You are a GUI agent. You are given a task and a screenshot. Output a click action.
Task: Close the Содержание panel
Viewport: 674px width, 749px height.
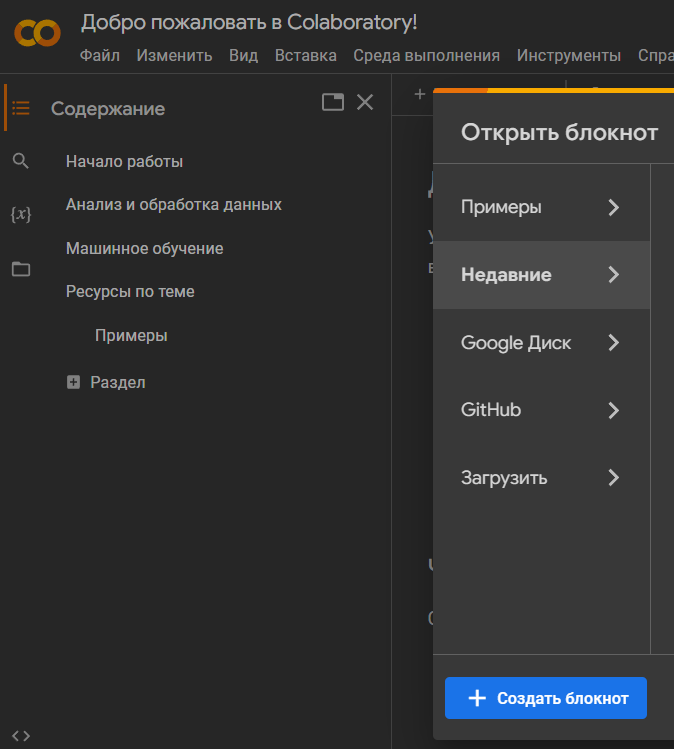(365, 102)
